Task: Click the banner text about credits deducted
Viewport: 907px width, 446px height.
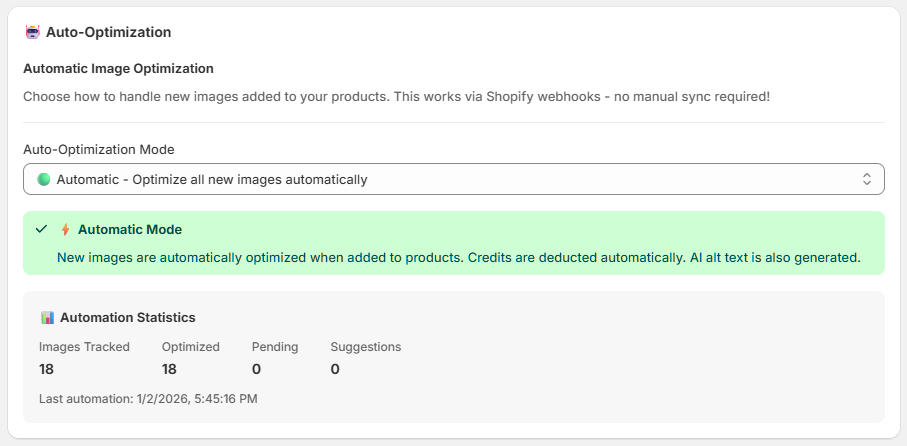Action: tap(459, 258)
